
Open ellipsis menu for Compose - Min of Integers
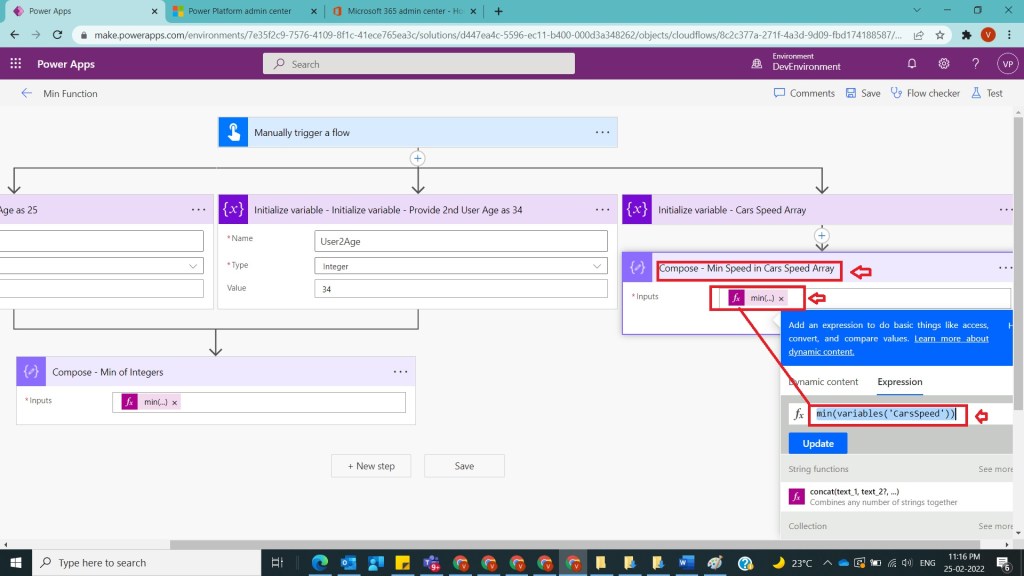[400, 371]
